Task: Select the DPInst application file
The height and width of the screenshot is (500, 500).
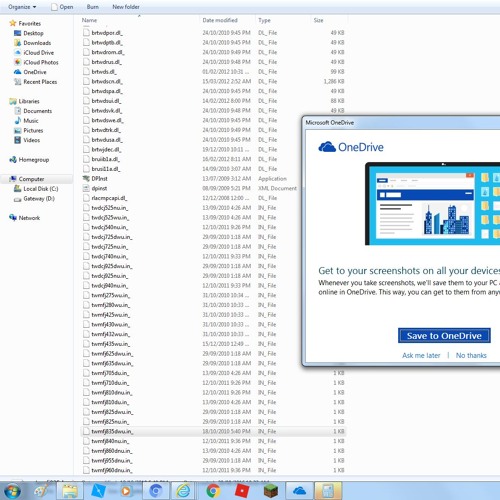Action: [99, 179]
